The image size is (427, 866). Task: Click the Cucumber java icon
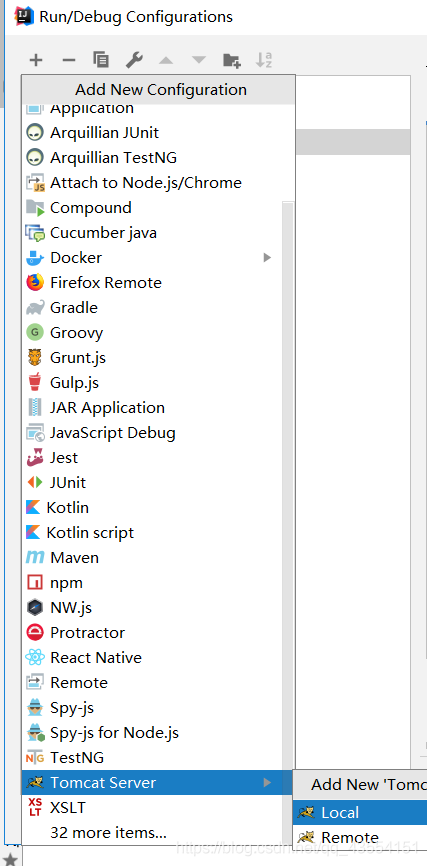tap(35, 233)
